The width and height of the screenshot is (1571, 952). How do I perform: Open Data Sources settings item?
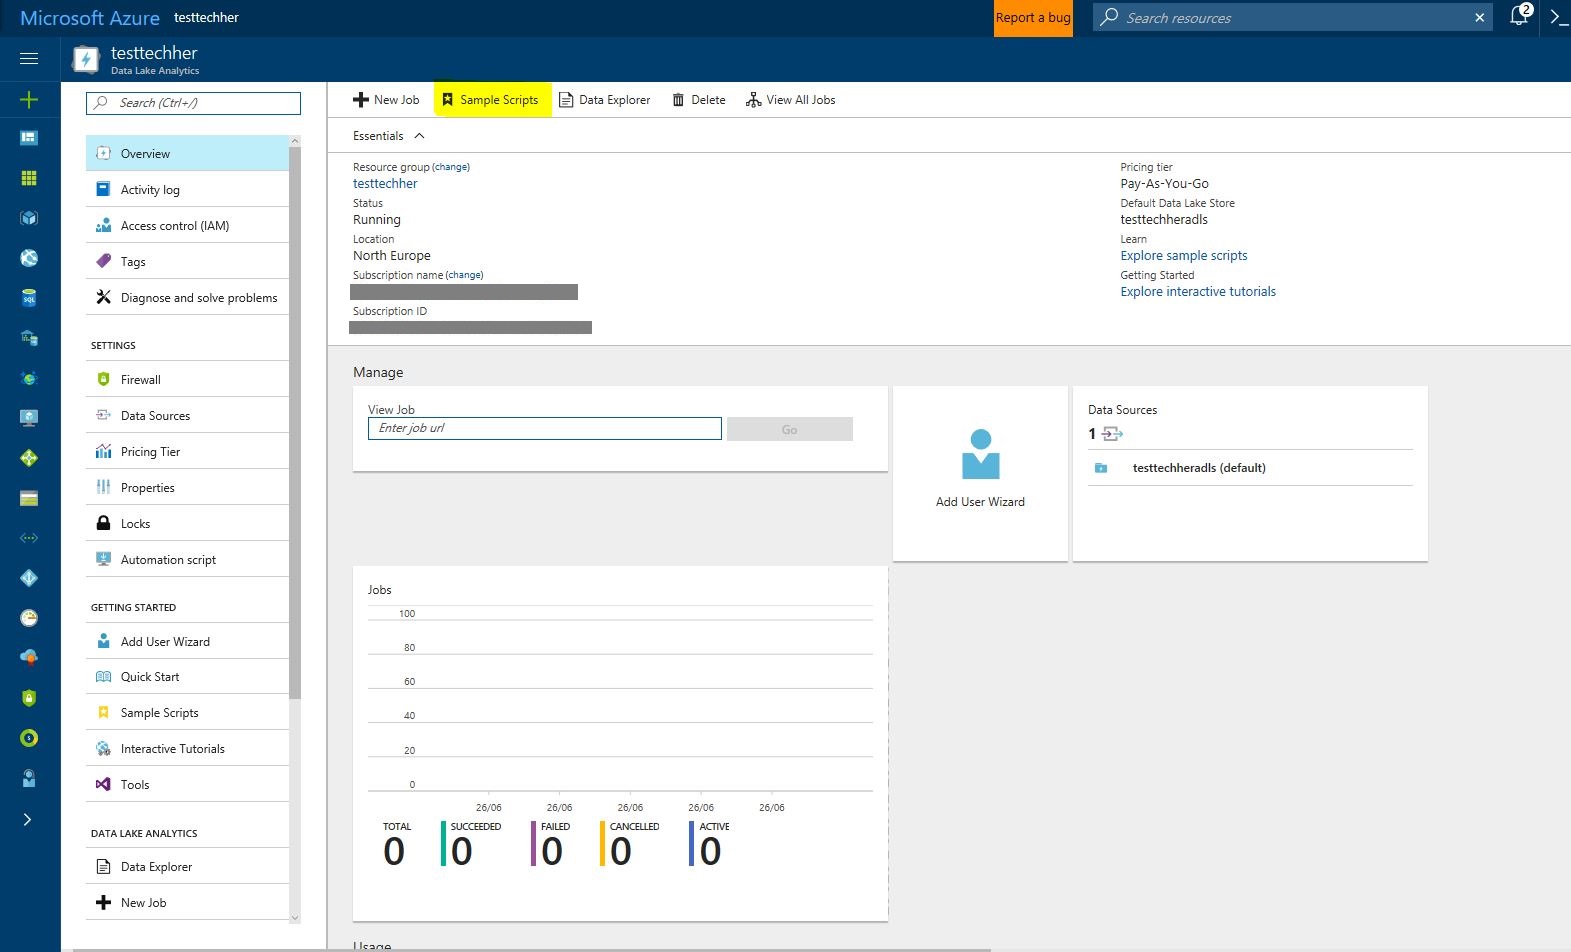pos(187,415)
